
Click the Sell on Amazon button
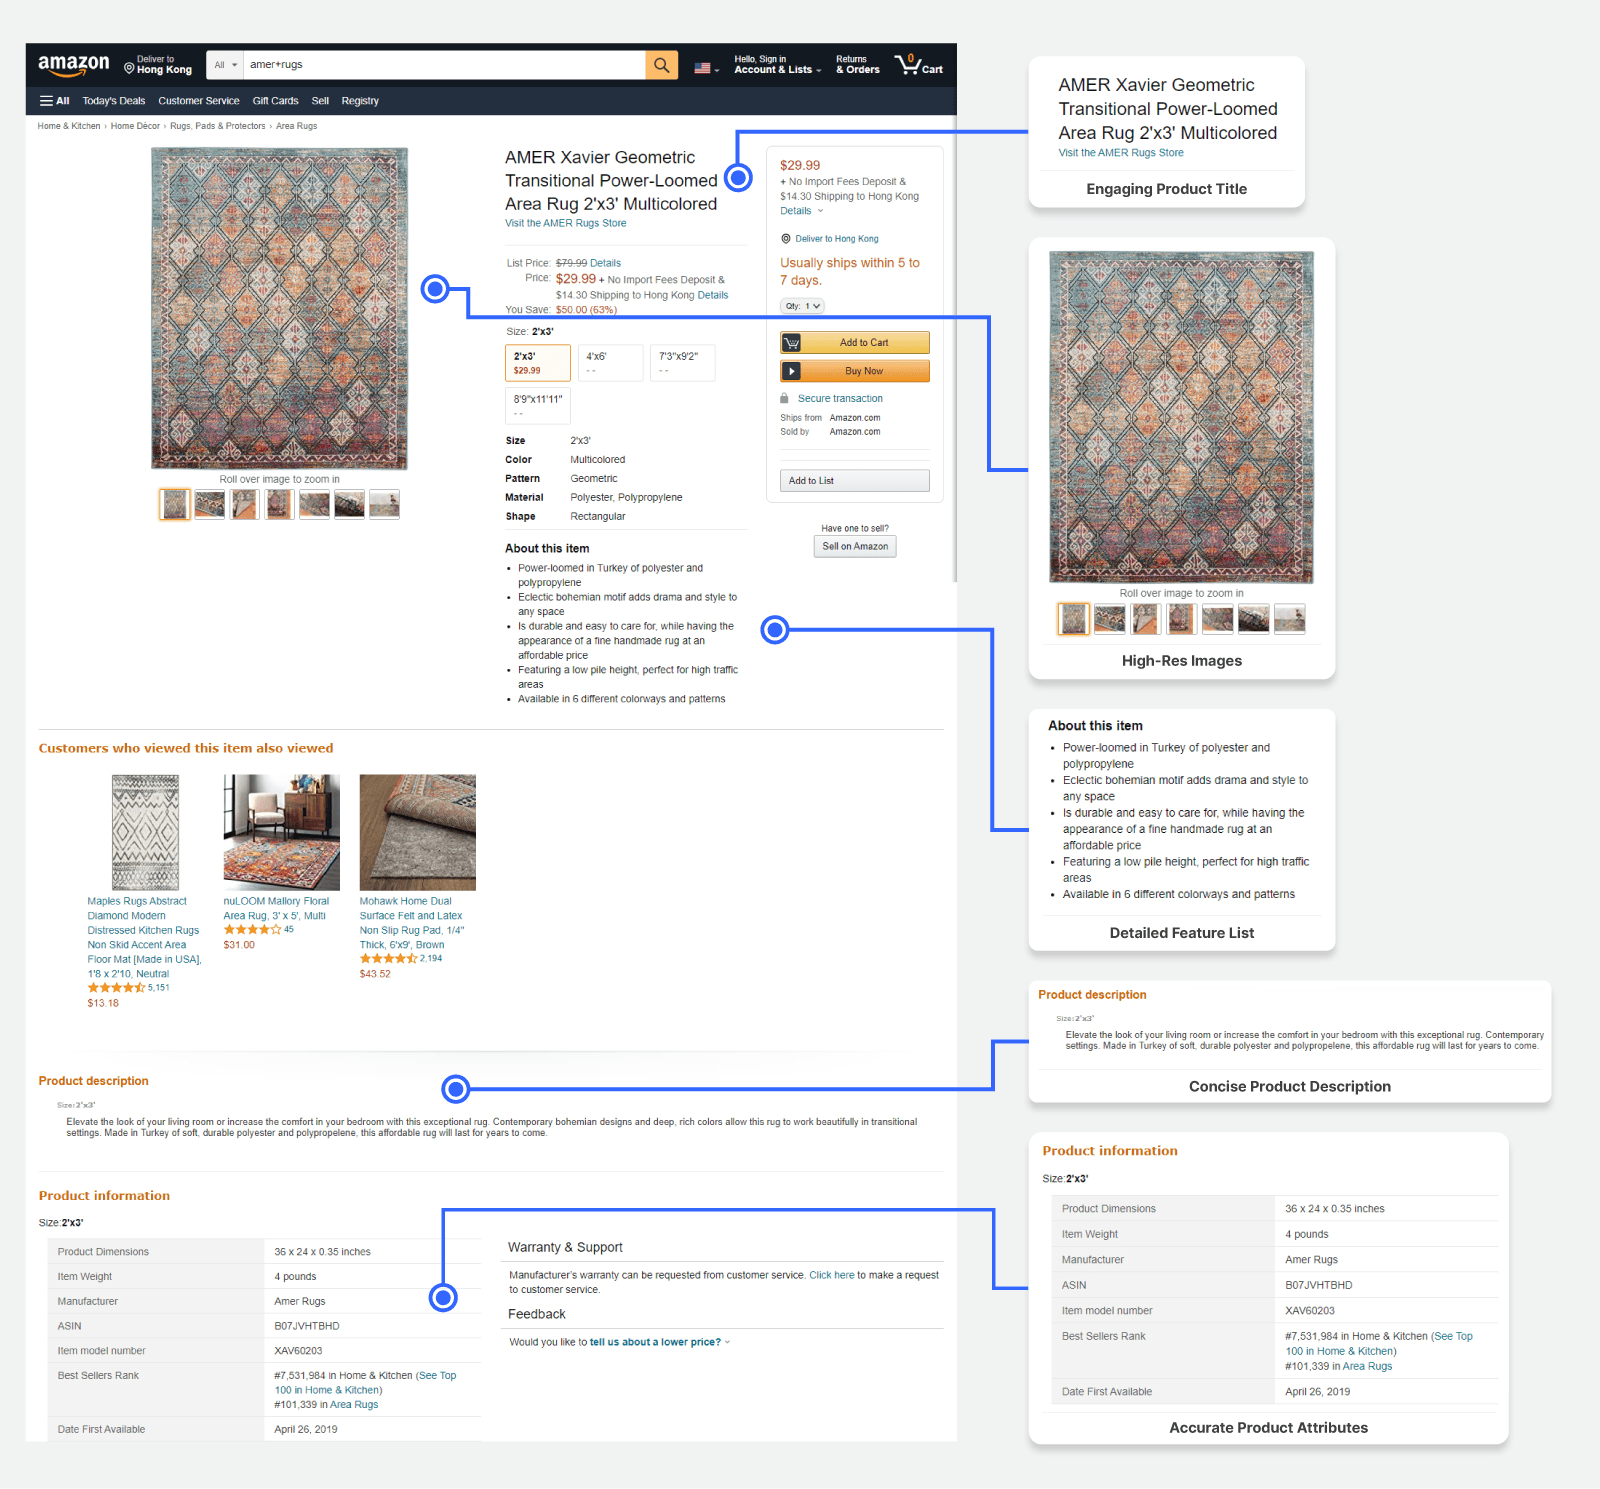pyautogui.click(x=855, y=546)
